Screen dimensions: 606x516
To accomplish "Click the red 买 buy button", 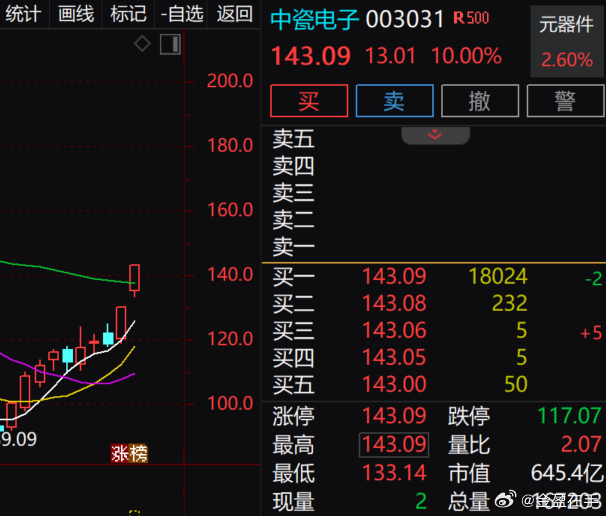I will click(309, 101).
